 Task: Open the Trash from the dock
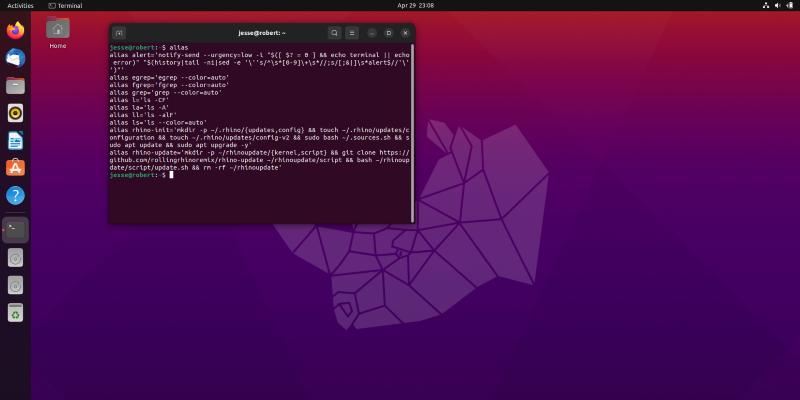tap(15, 313)
